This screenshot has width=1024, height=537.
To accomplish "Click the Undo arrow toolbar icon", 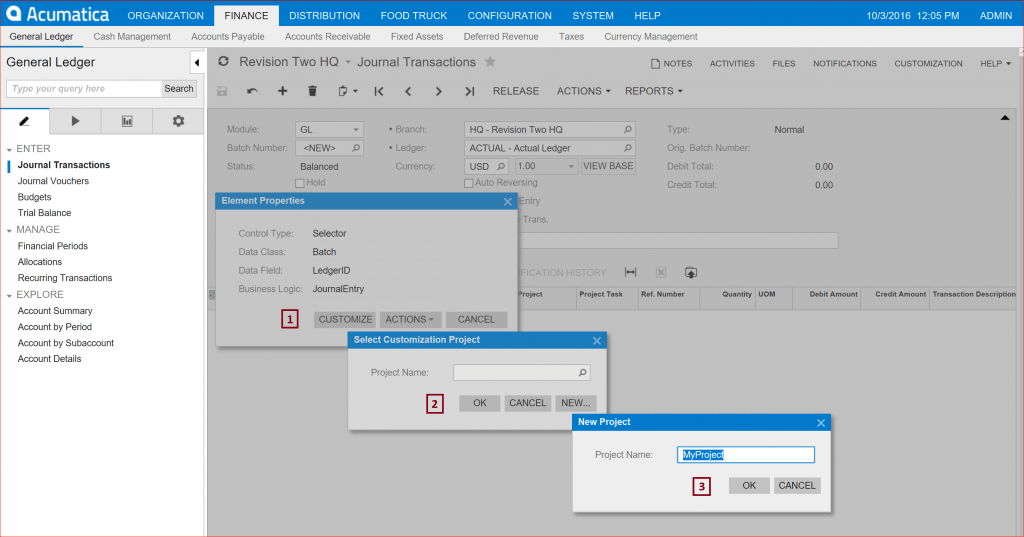I will [x=252, y=91].
